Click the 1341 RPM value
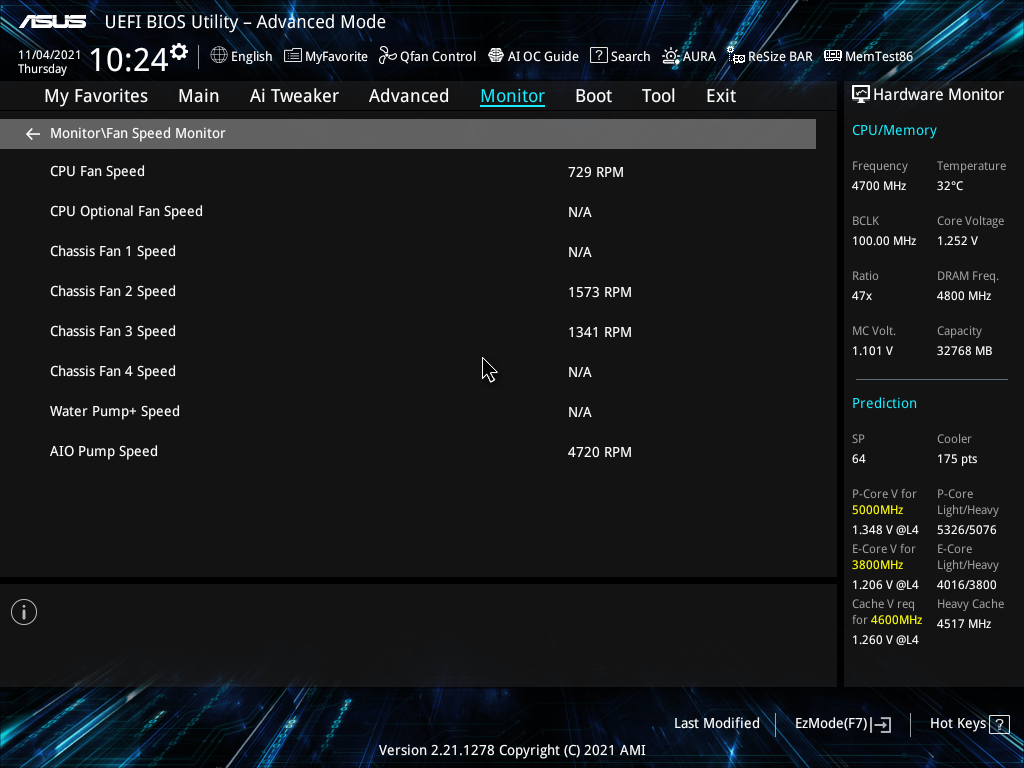Viewport: 1024px width, 768px height. coord(600,332)
